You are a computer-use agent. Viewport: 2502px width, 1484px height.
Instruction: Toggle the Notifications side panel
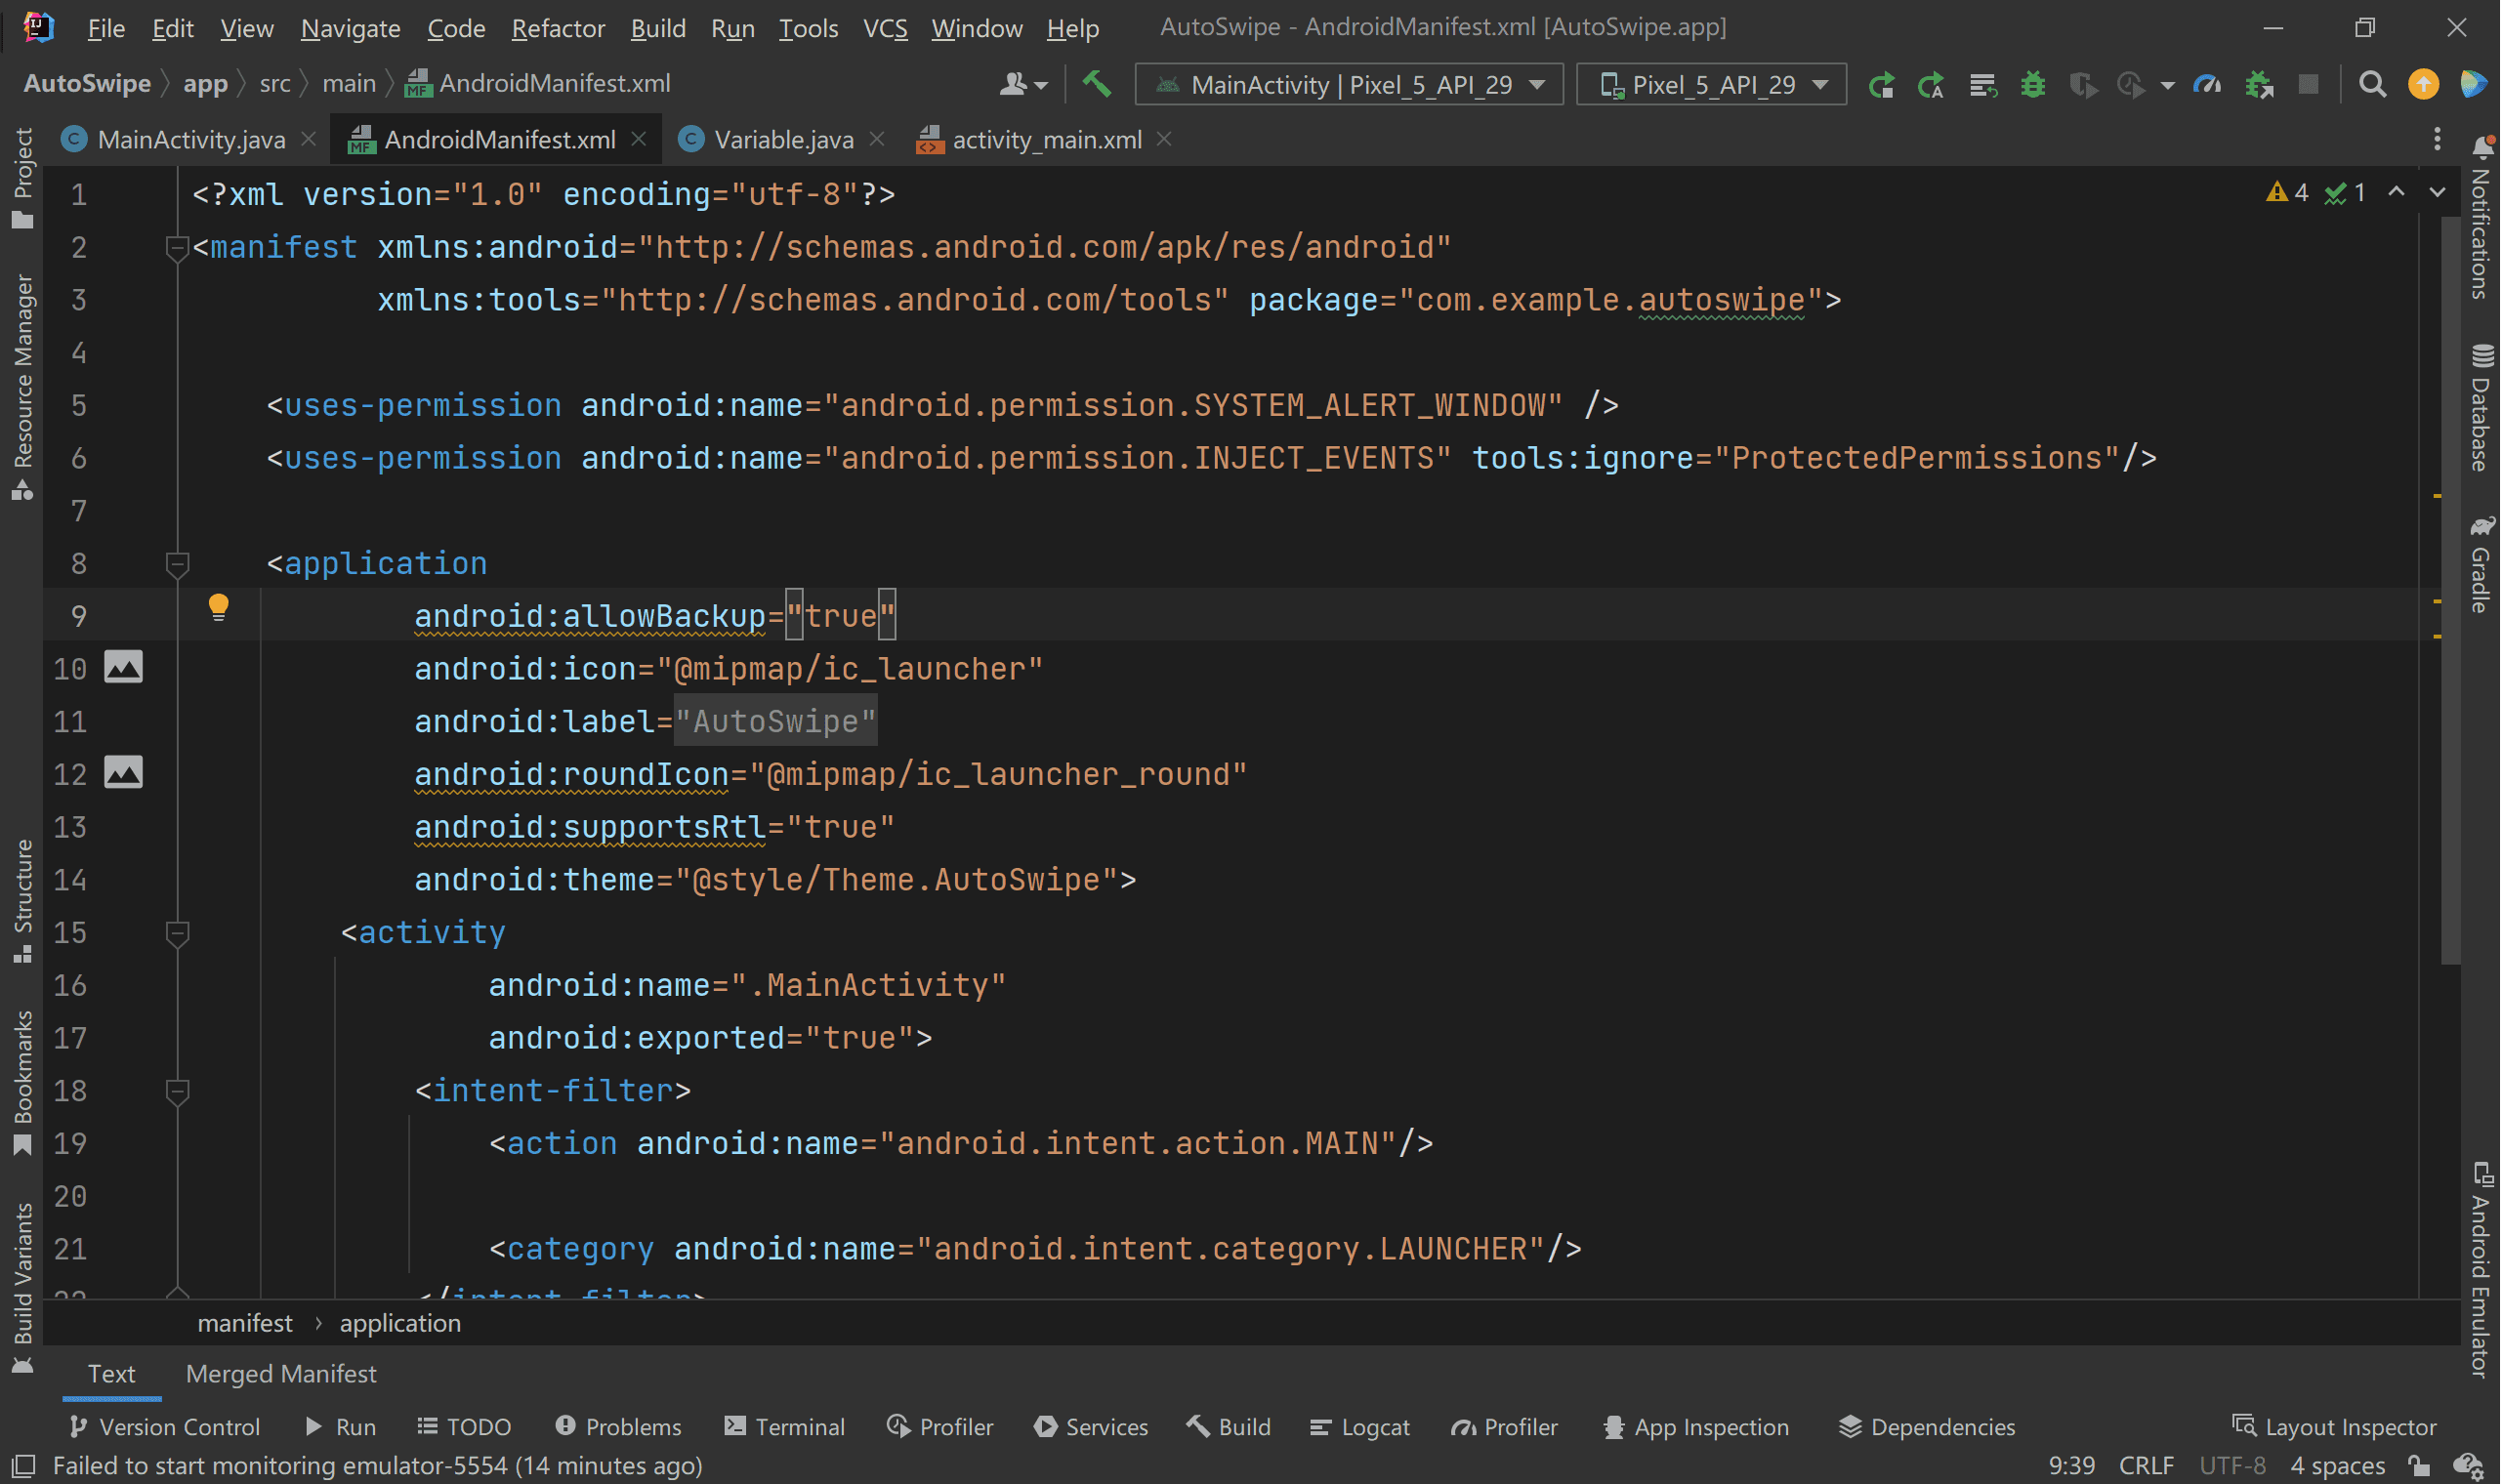click(x=2481, y=218)
